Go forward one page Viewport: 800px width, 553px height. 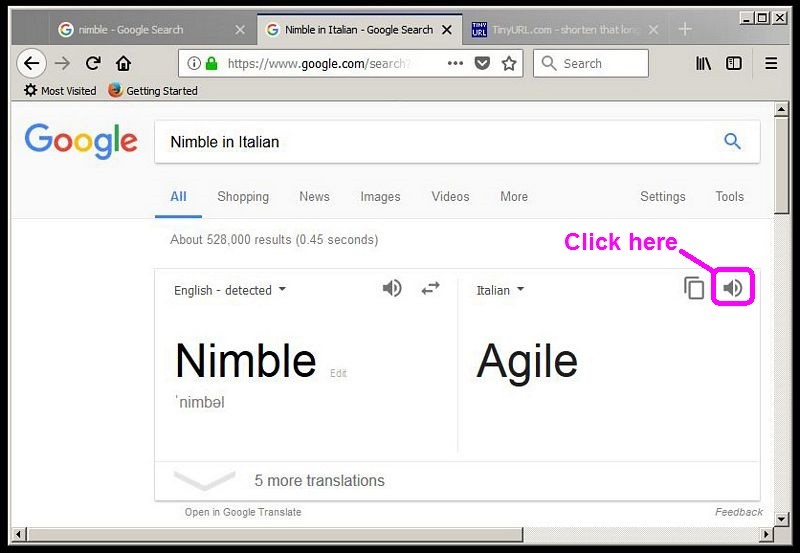[62, 63]
